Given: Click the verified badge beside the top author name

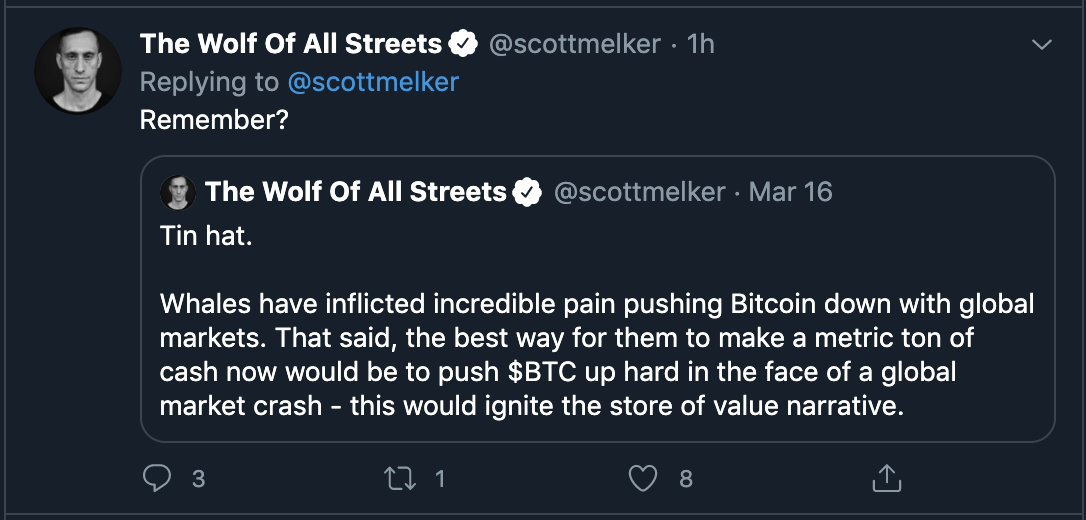Looking at the screenshot, I should pyautogui.click(x=462, y=44).
